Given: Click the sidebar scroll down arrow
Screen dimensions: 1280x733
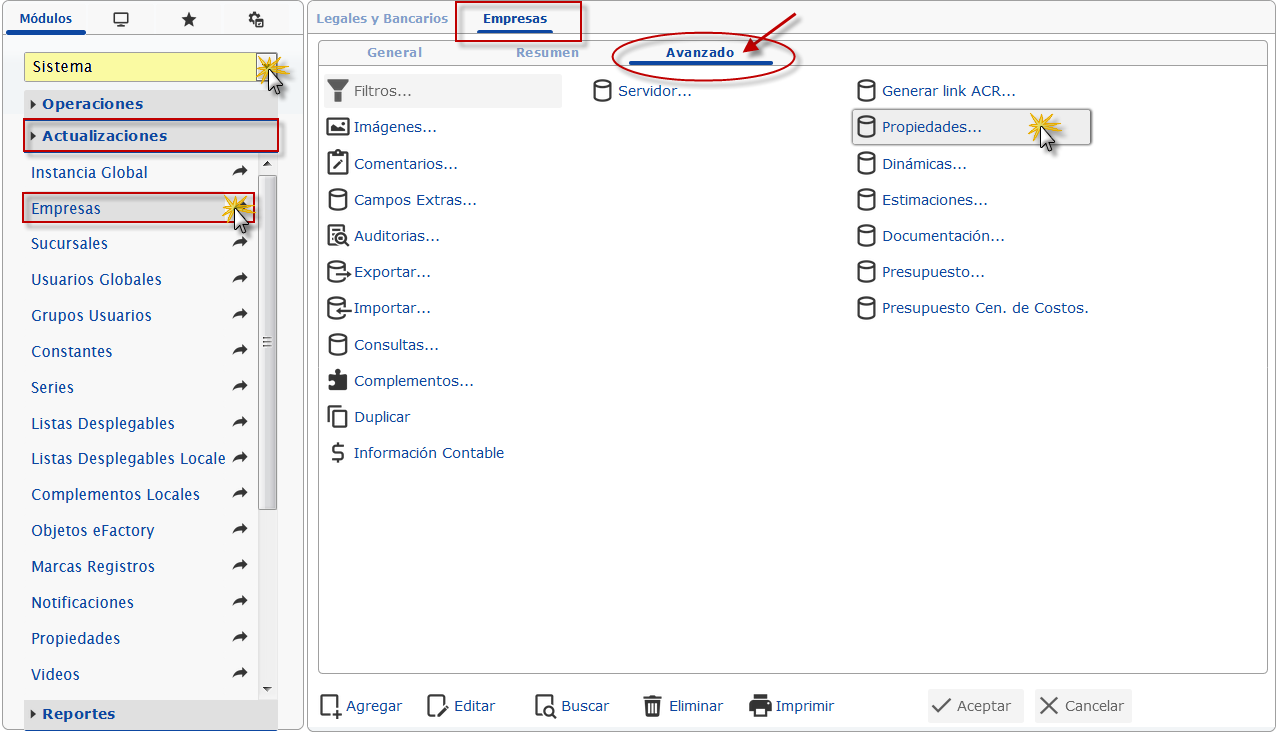Looking at the screenshot, I should pos(267,689).
